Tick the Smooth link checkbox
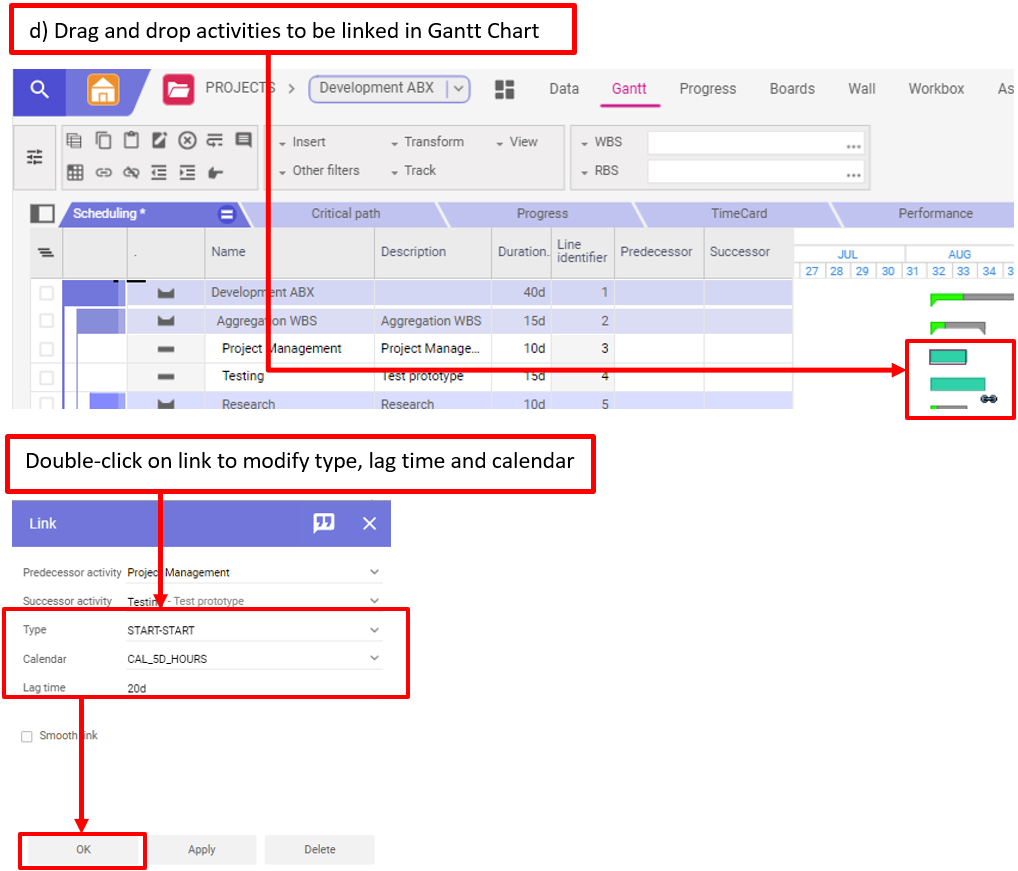The image size is (1018, 871). click(x=27, y=737)
